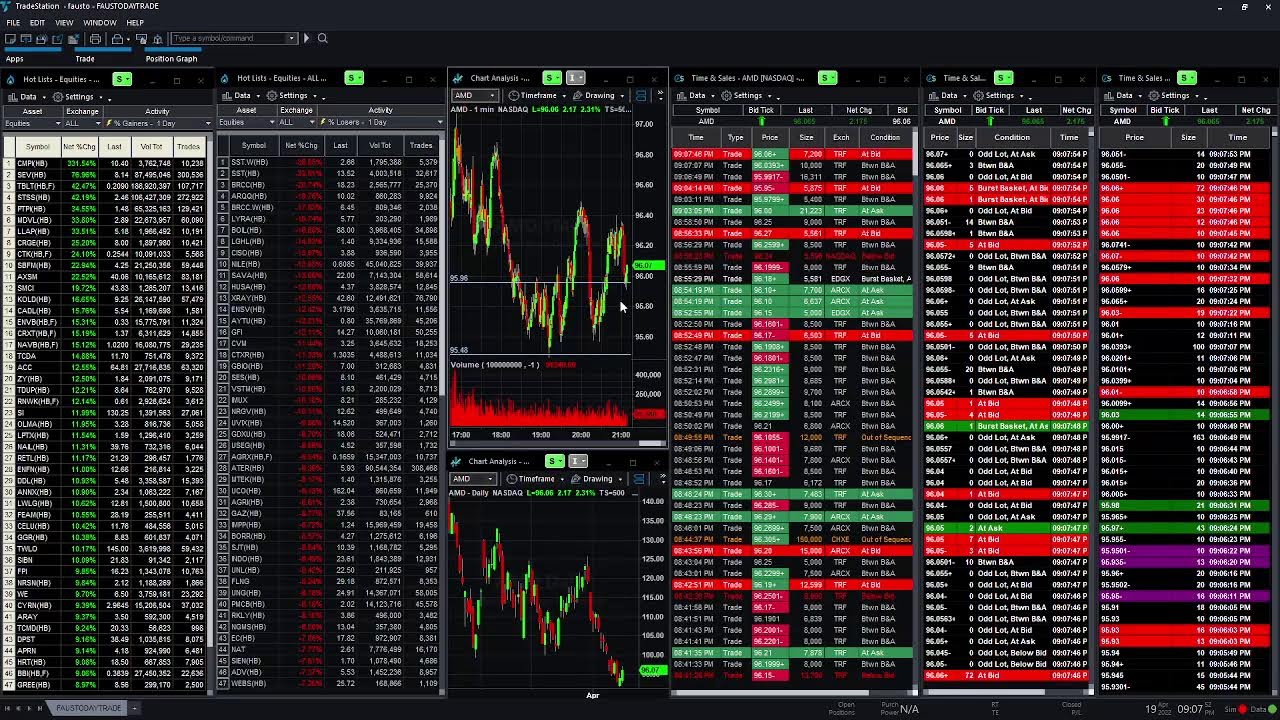Viewport: 1280px width, 720px height.
Task: Expand Equities asset dropdown in Gainers Hot List
Action: click(57, 123)
